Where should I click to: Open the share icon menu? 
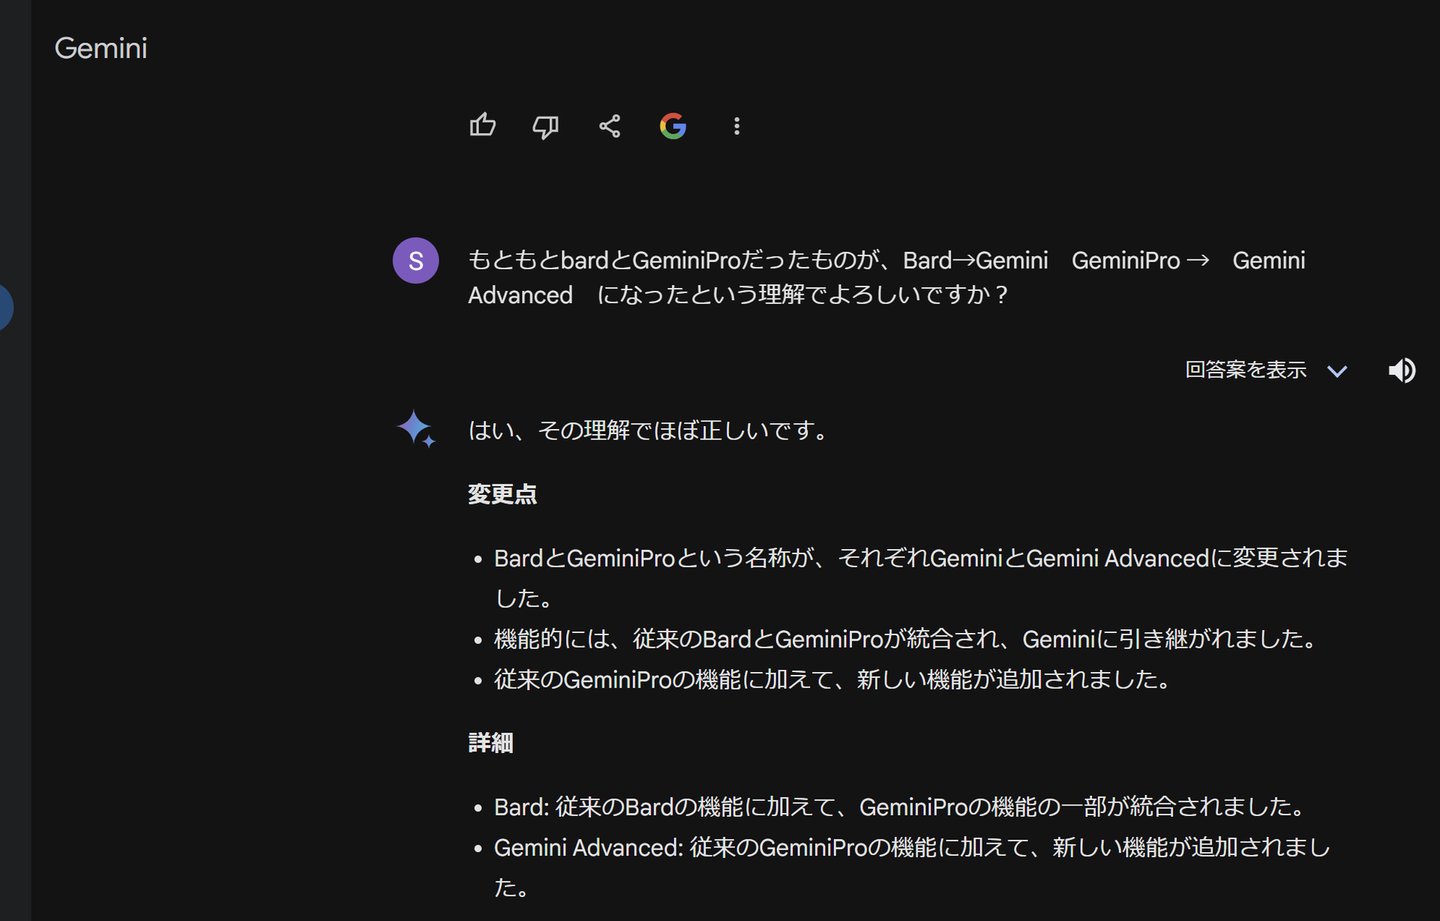tap(610, 126)
